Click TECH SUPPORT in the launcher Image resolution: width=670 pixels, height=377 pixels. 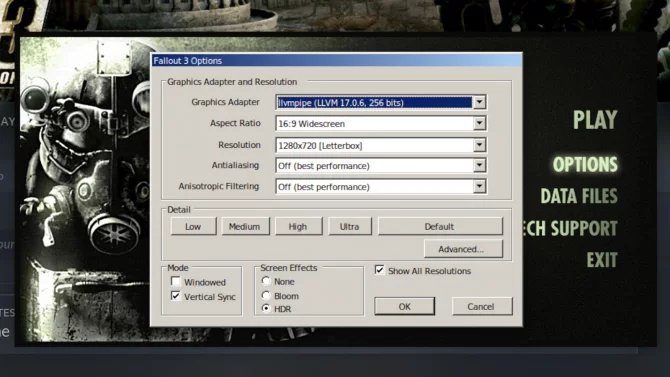570,228
